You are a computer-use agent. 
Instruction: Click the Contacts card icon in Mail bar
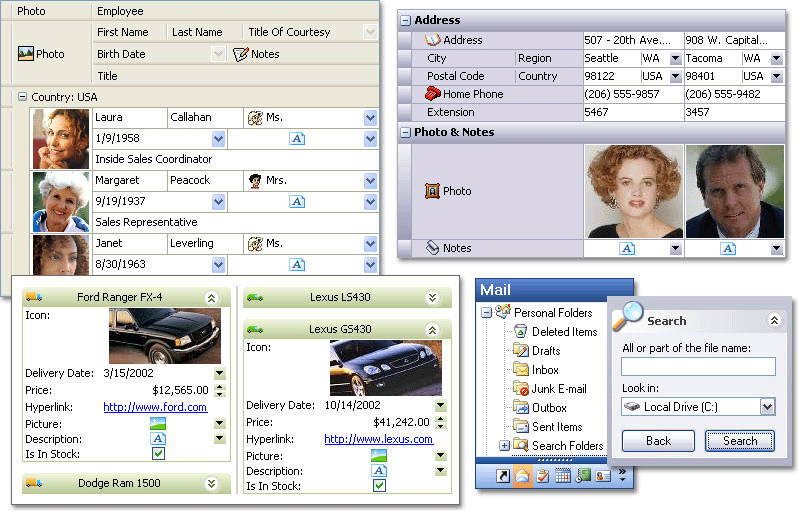point(602,476)
